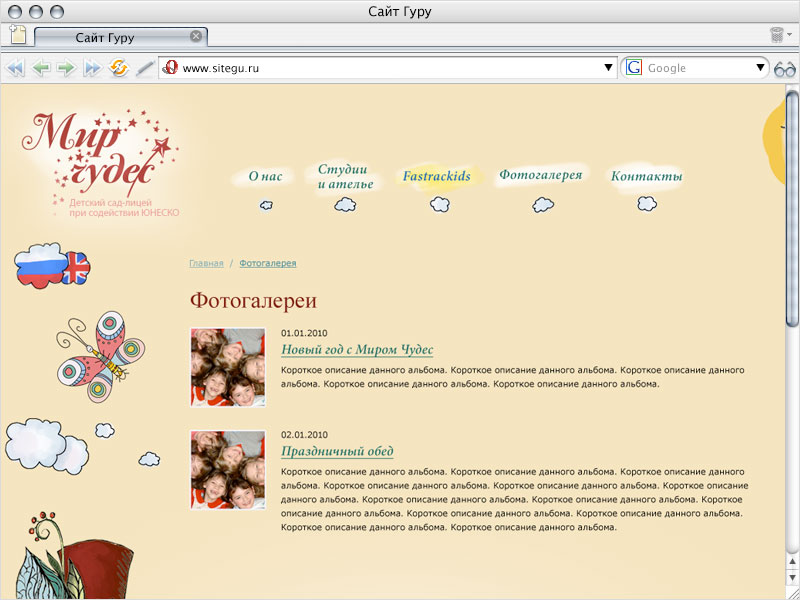Open the Контакты menu item
The height and width of the screenshot is (600, 800).
tap(646, 177)
